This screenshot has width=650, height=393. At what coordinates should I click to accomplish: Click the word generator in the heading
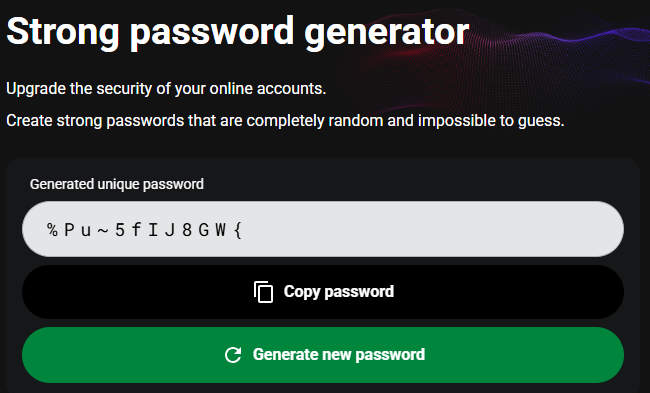[x=386, y=34]
